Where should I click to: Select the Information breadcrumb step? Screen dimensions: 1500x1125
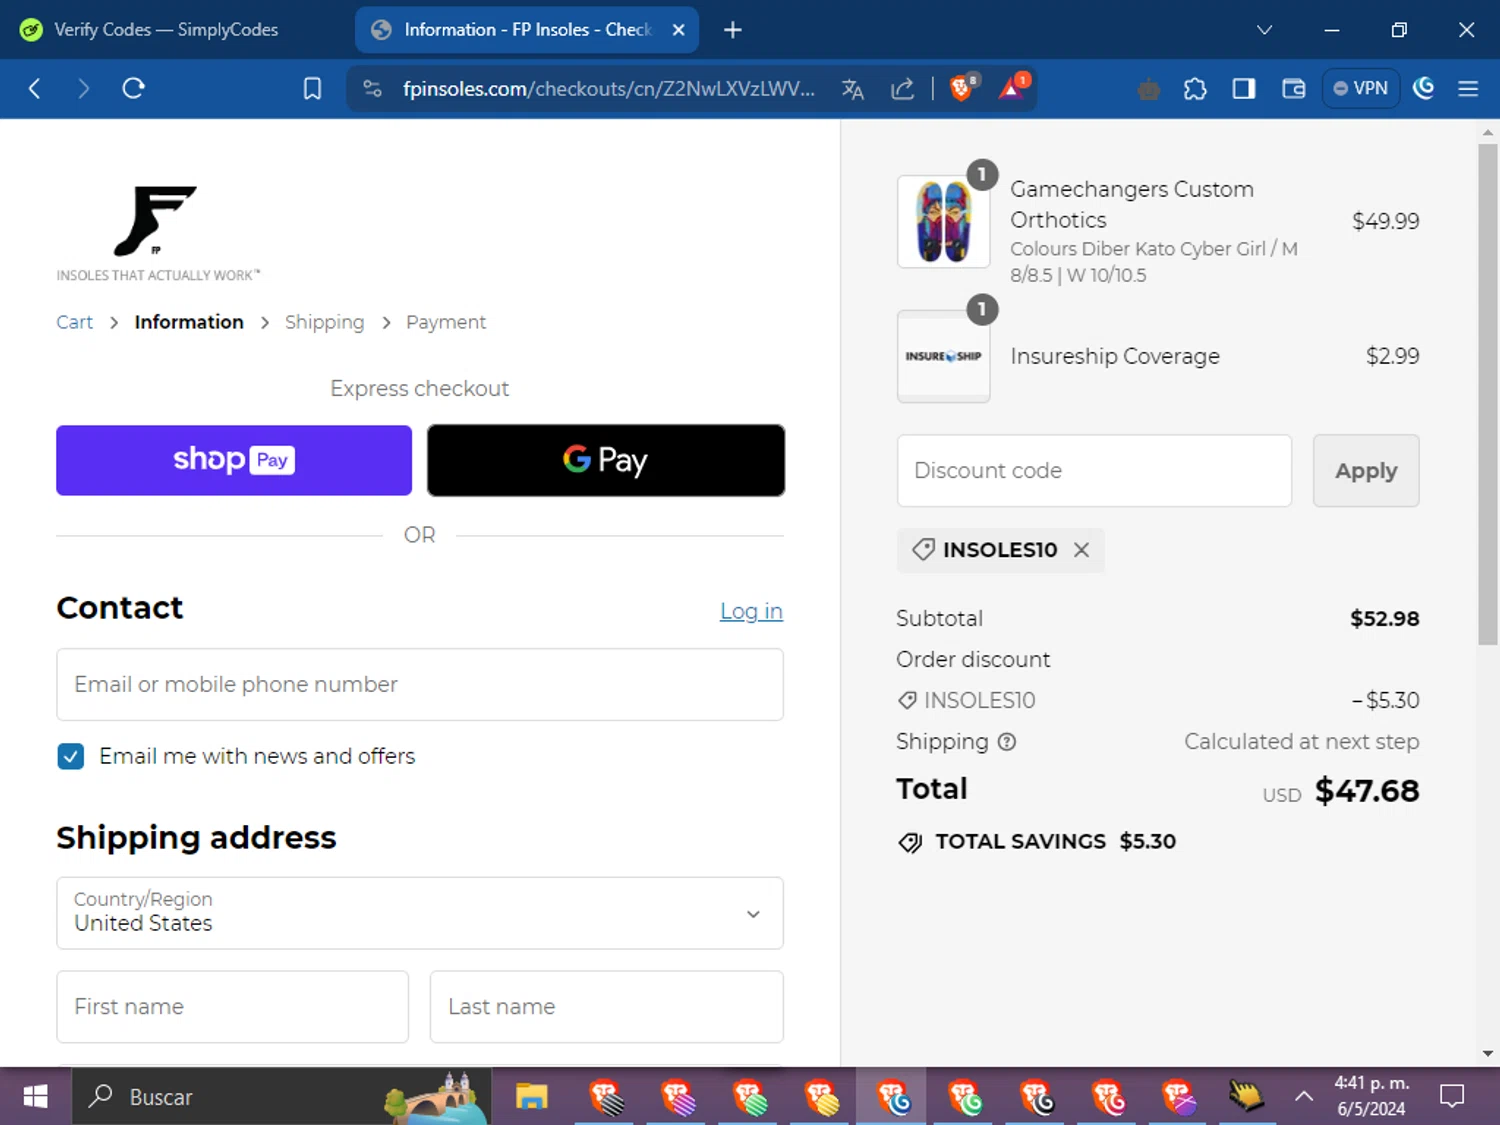[189, 322]
